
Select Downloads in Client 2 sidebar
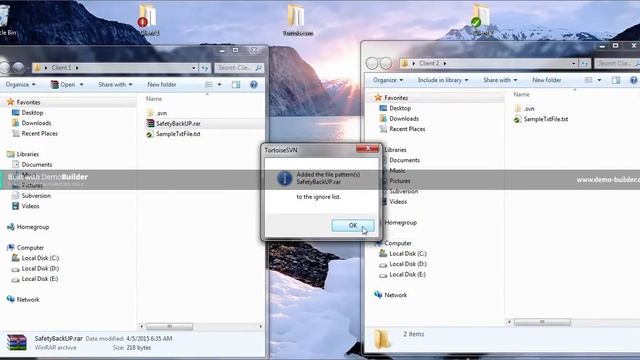pyautogui.click(x=399, y=118)
